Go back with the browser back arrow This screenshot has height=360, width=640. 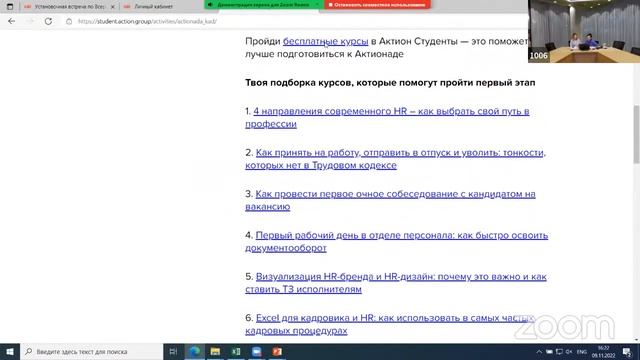11,21
